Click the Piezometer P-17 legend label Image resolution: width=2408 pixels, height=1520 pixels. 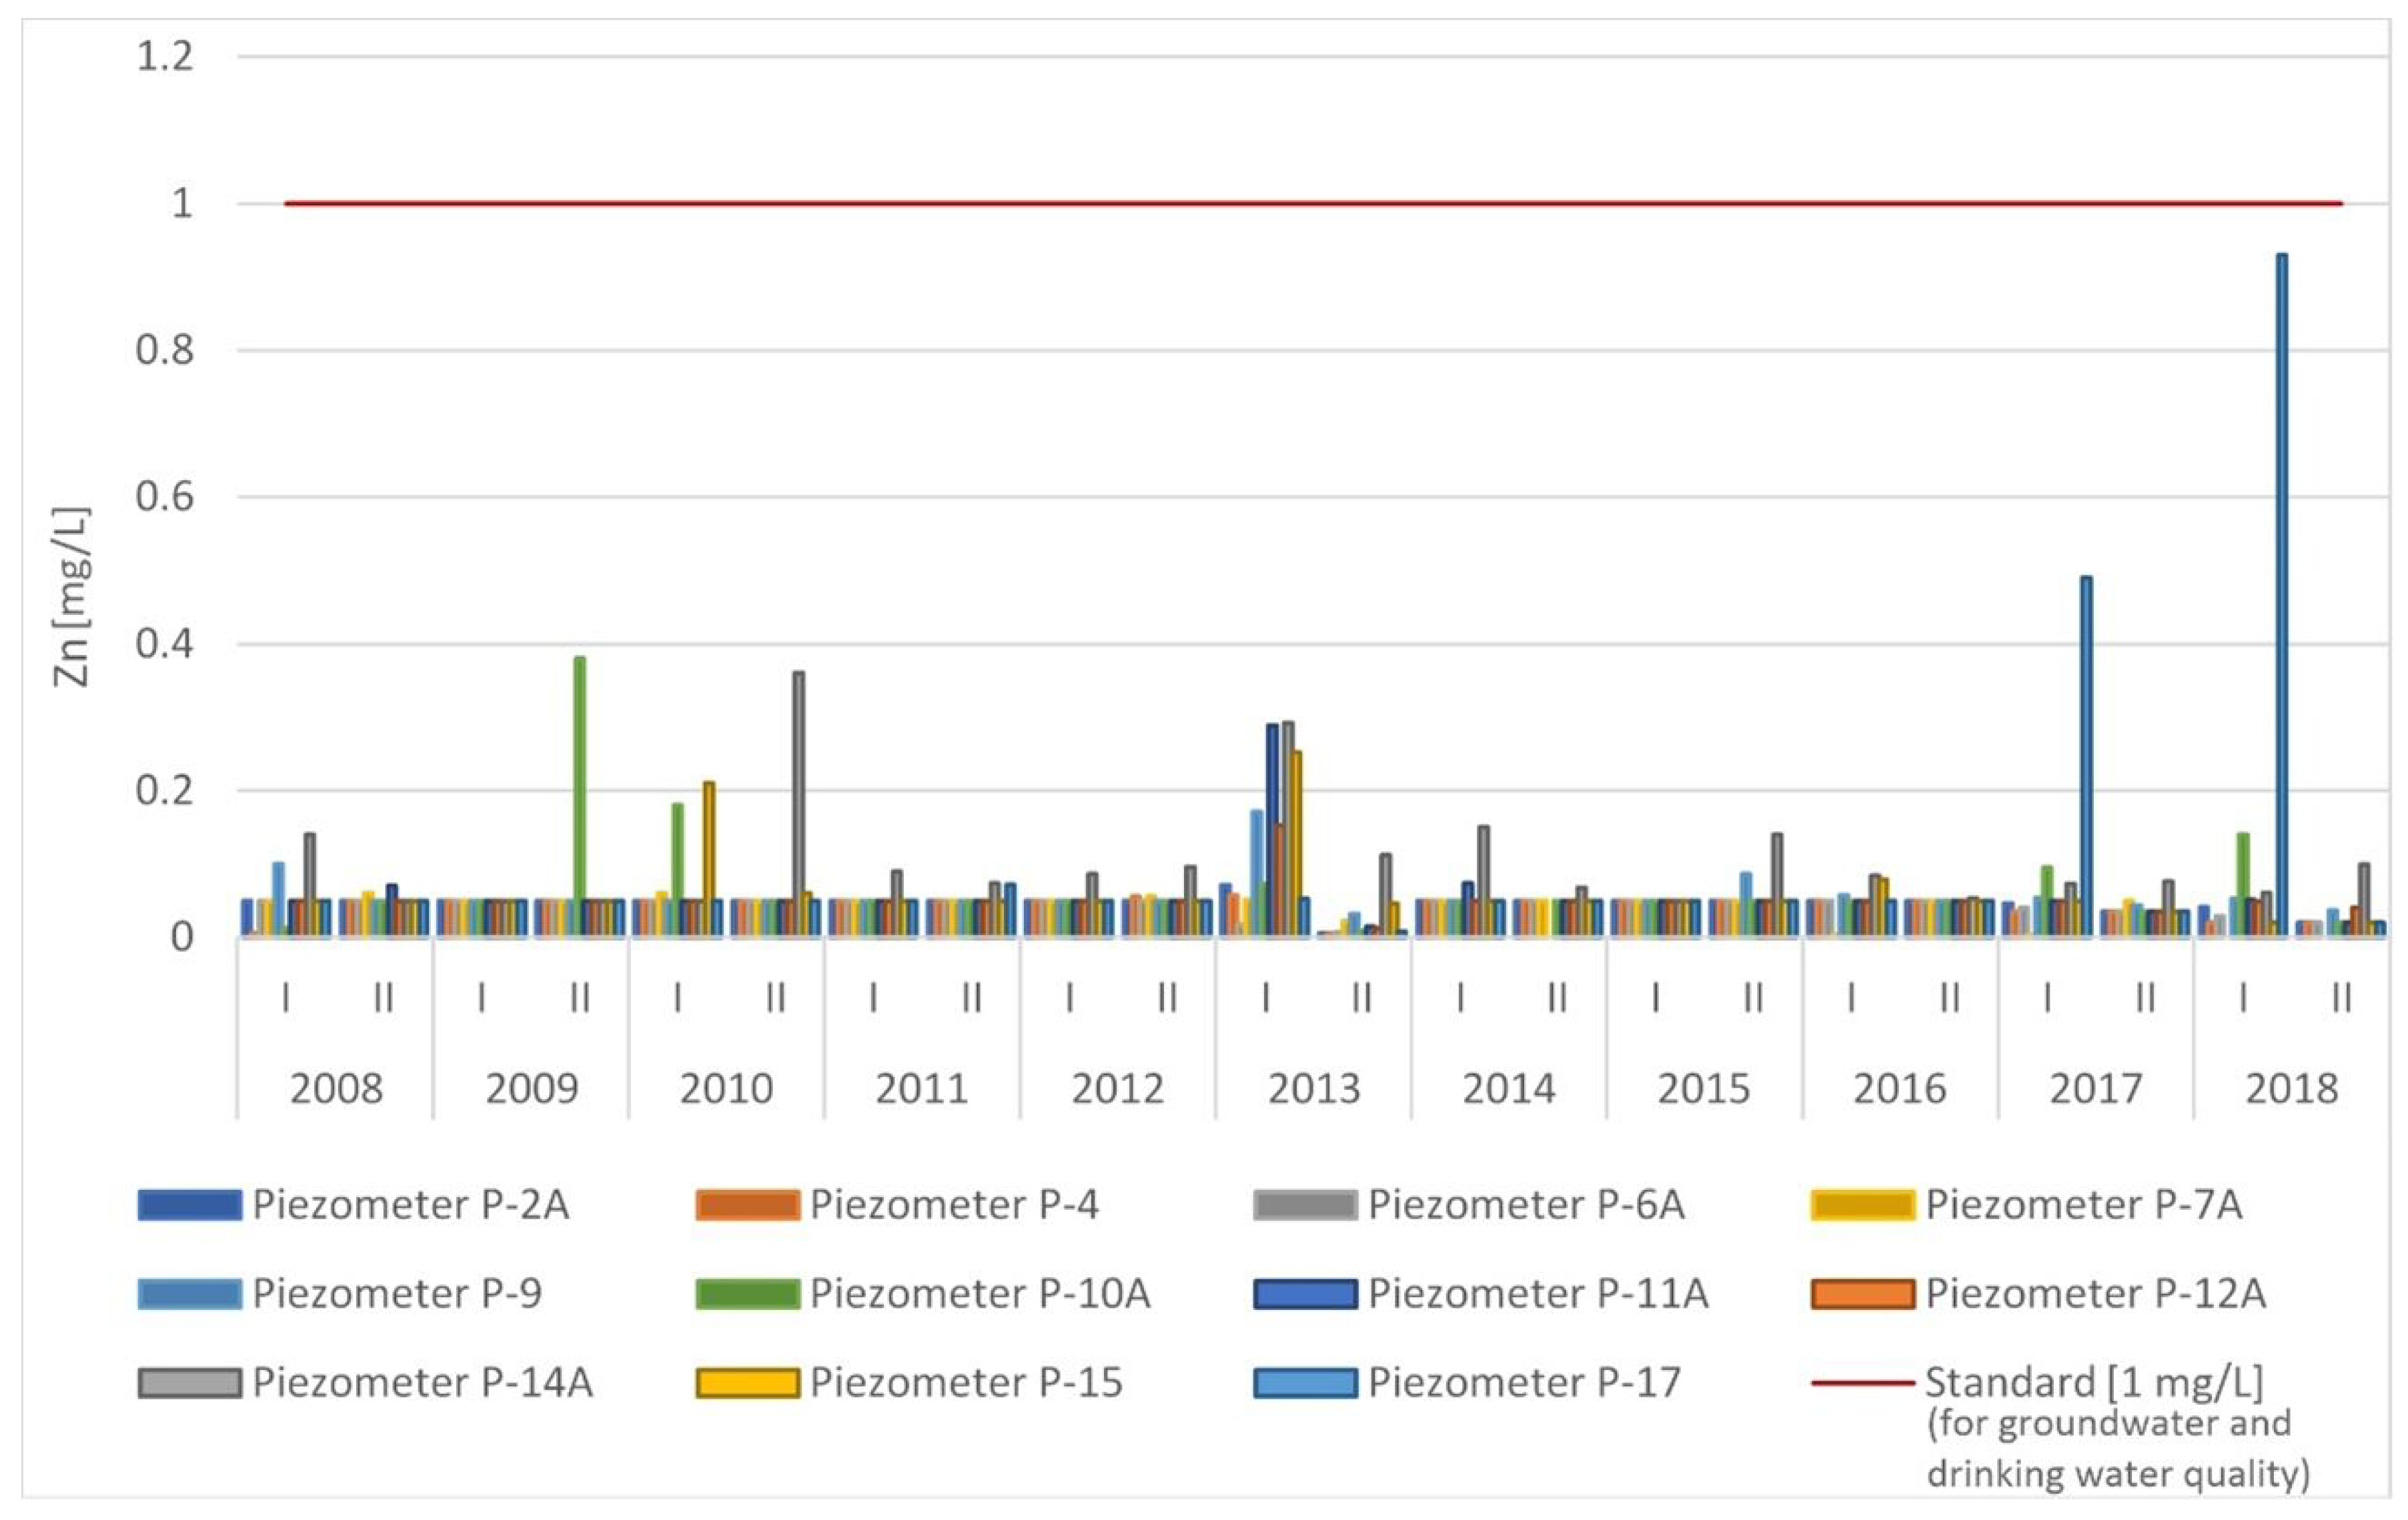pyautogui.click(x=1524, y=1383)
